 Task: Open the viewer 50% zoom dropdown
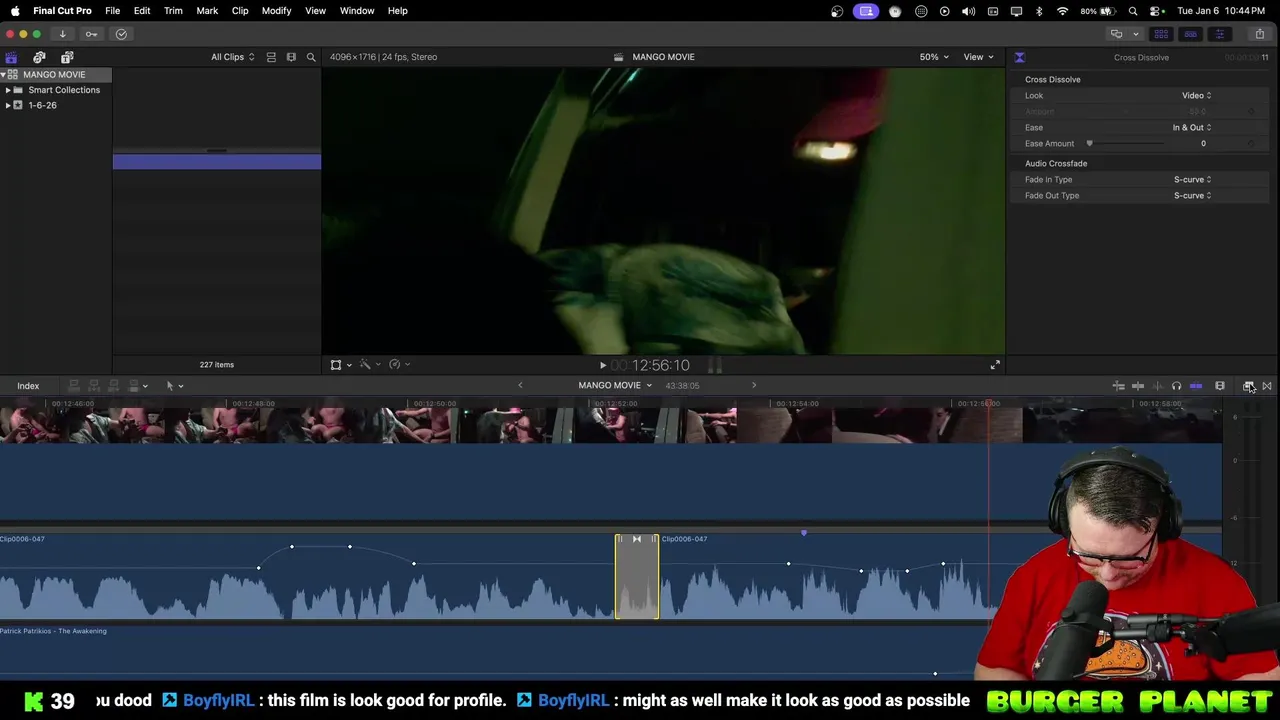click(934, 57)
